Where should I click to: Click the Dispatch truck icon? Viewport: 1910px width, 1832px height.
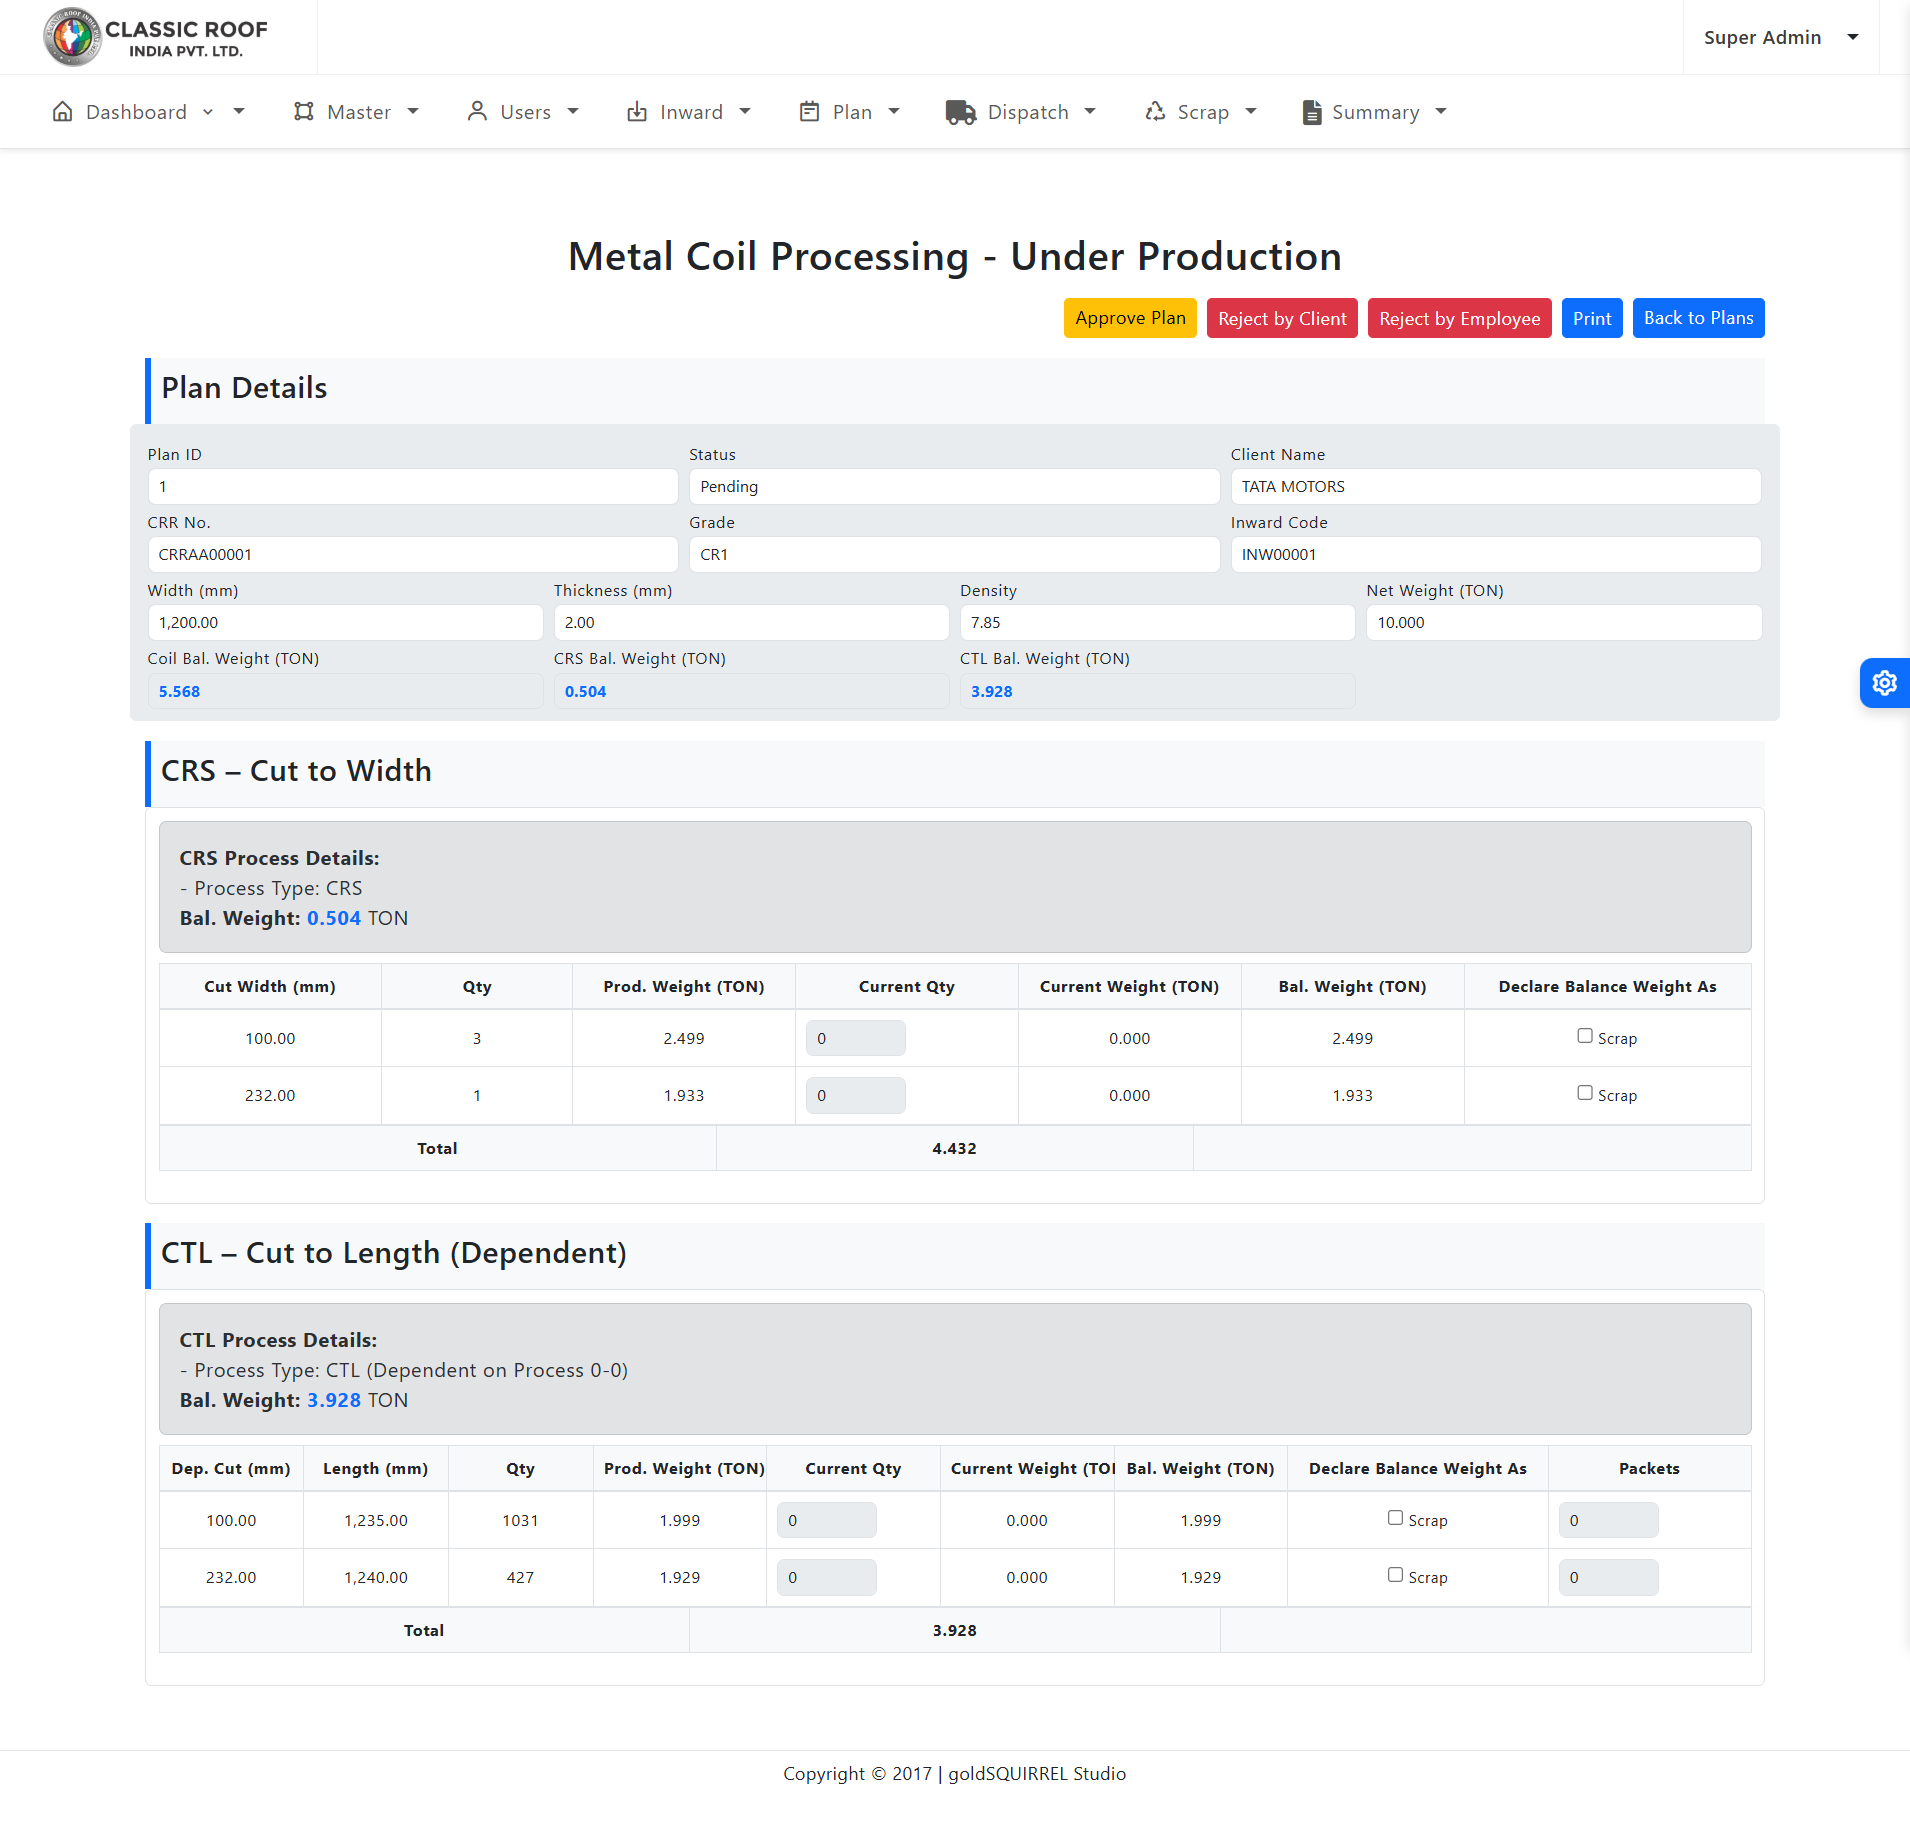click(x=960, y=112)
